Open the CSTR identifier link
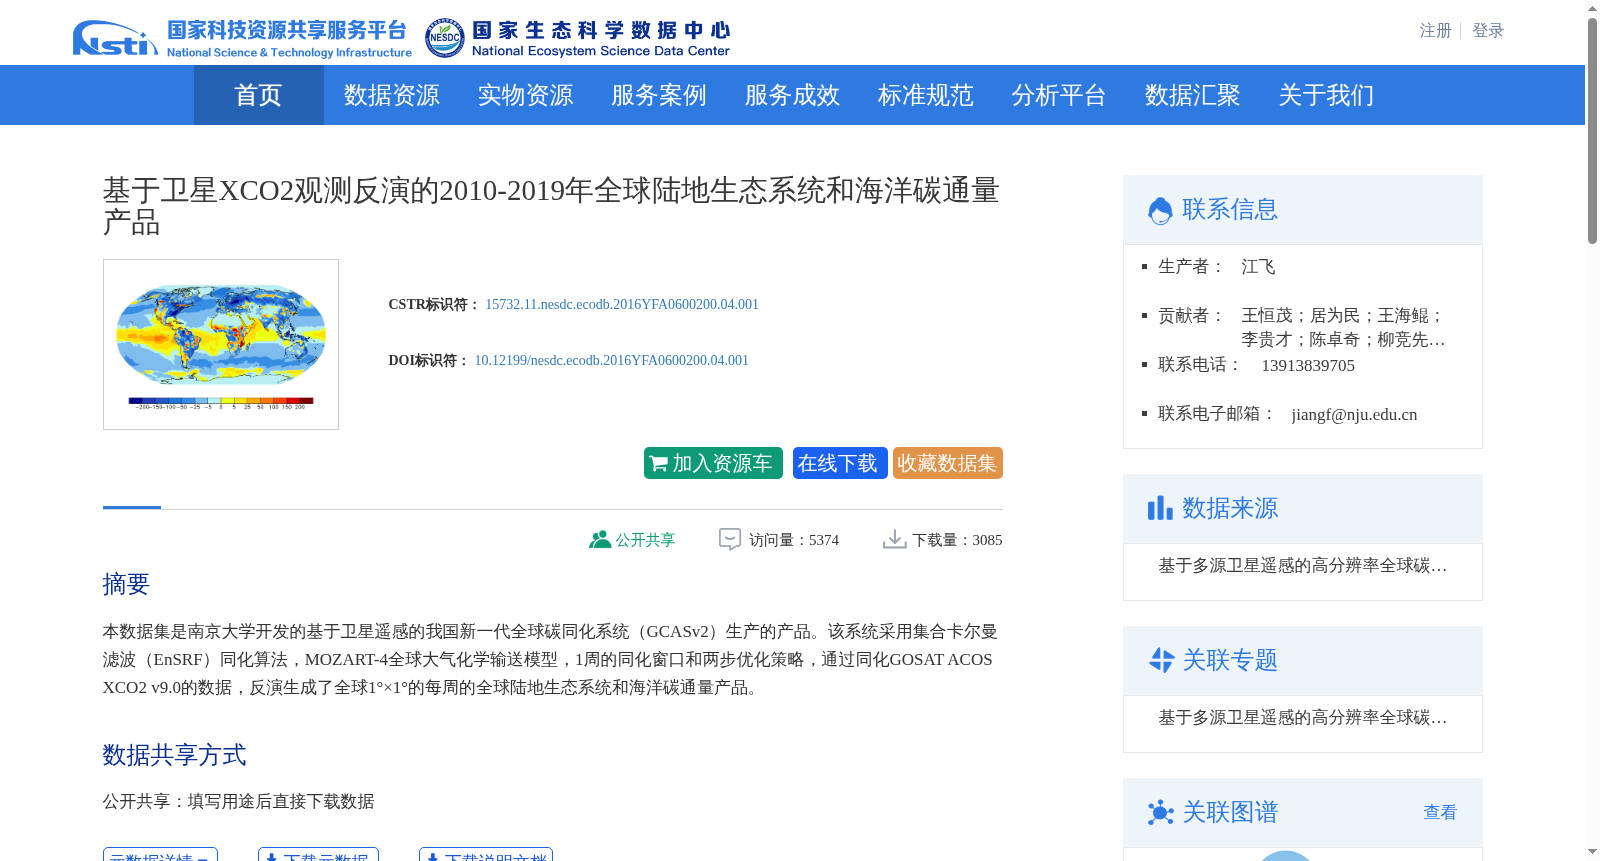 click(622, 304)
